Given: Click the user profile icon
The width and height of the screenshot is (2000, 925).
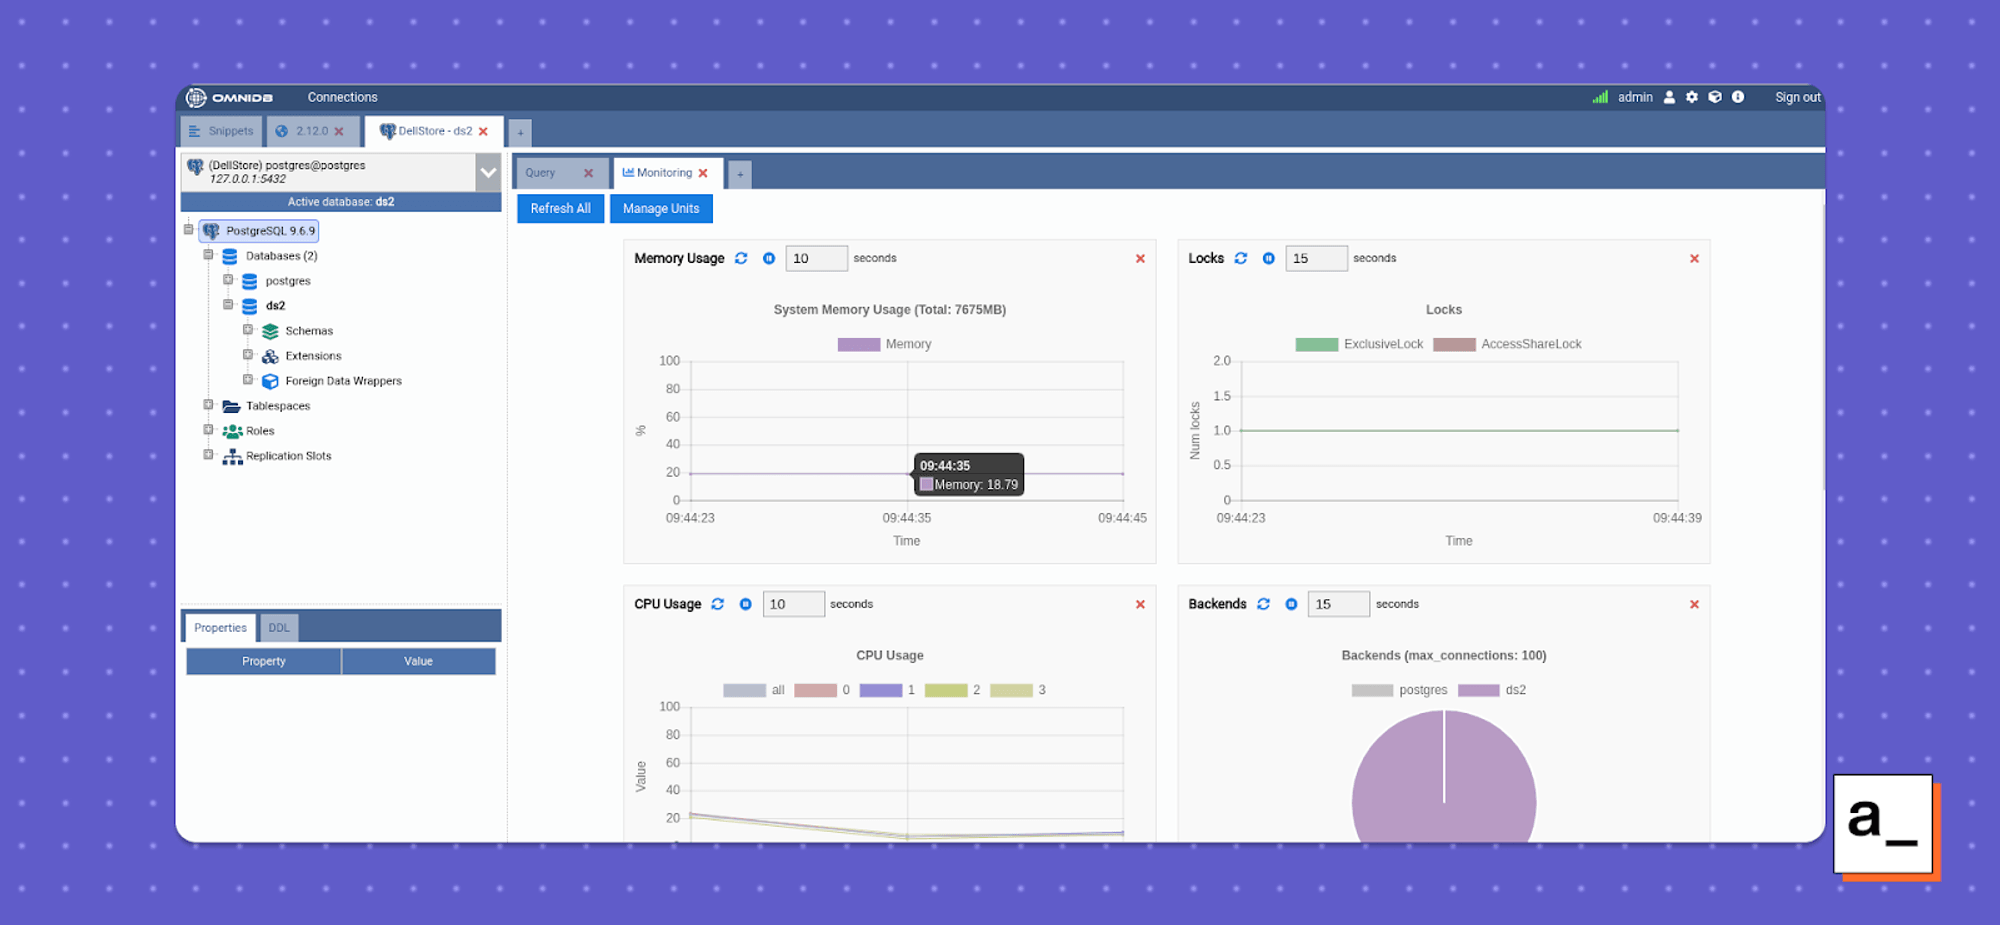Looking at the screenshot, I should (1668, 97).
